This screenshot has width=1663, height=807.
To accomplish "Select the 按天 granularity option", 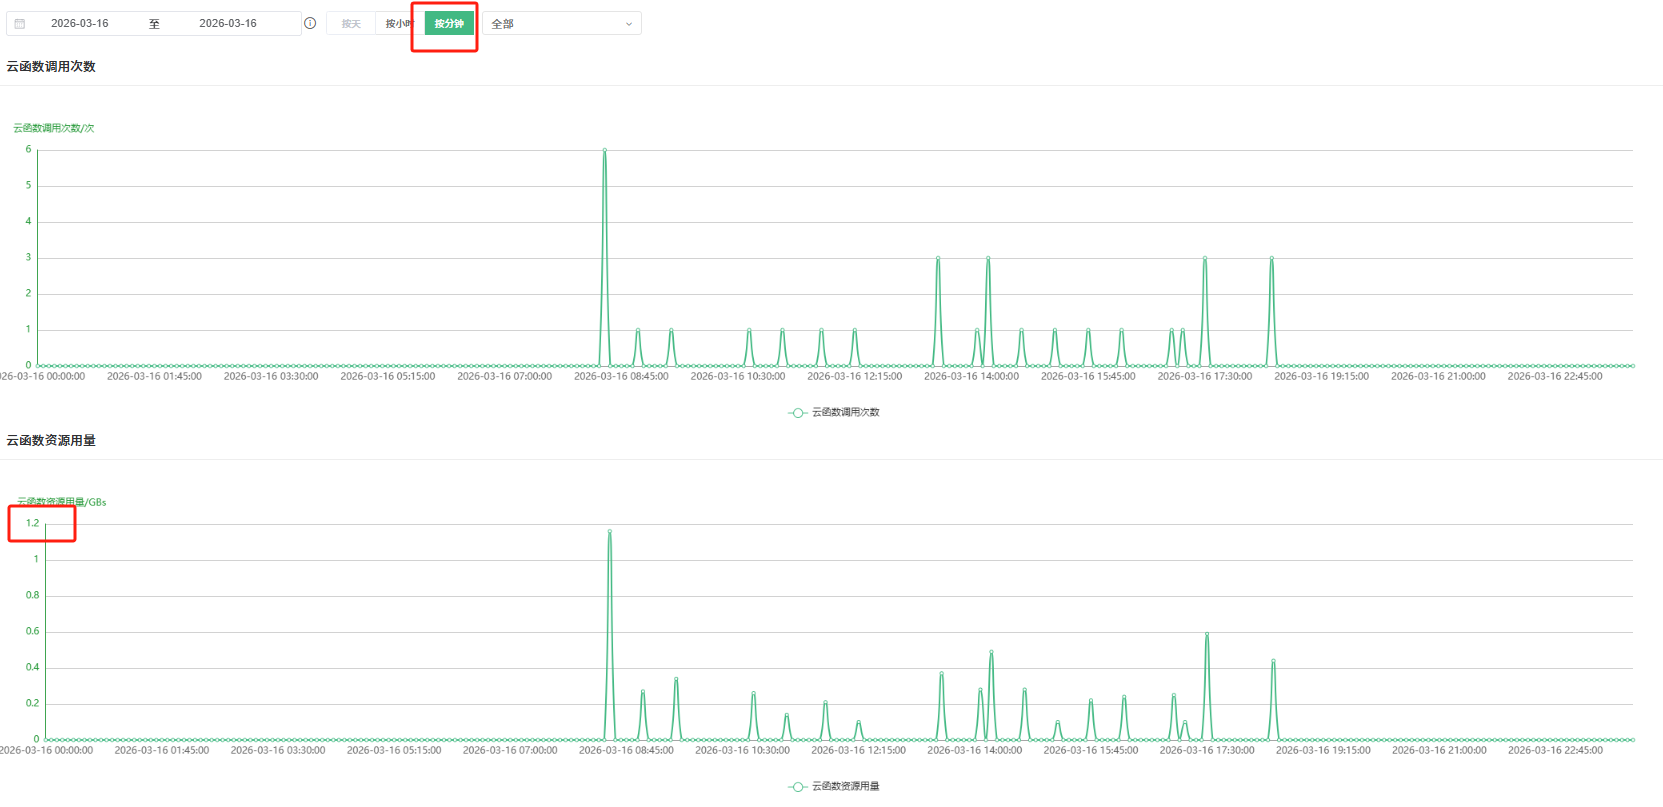I will pyautogui.click(x=351, y=23).
